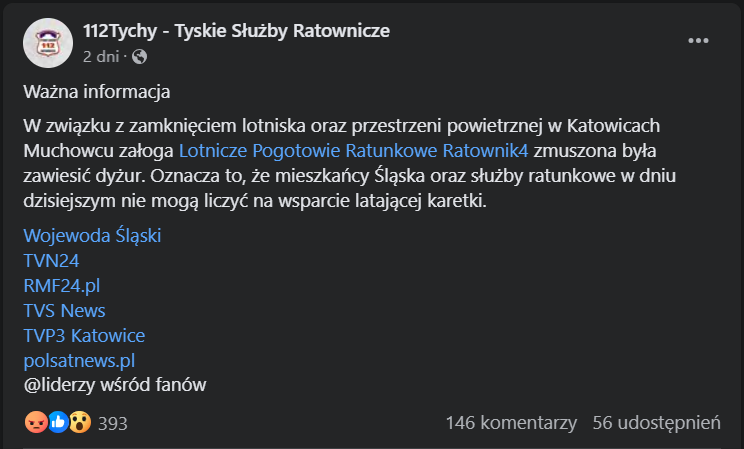Click the 'Ważna informacja' post heading text
This screenshot has width=744, height=449.
(98, 93)
